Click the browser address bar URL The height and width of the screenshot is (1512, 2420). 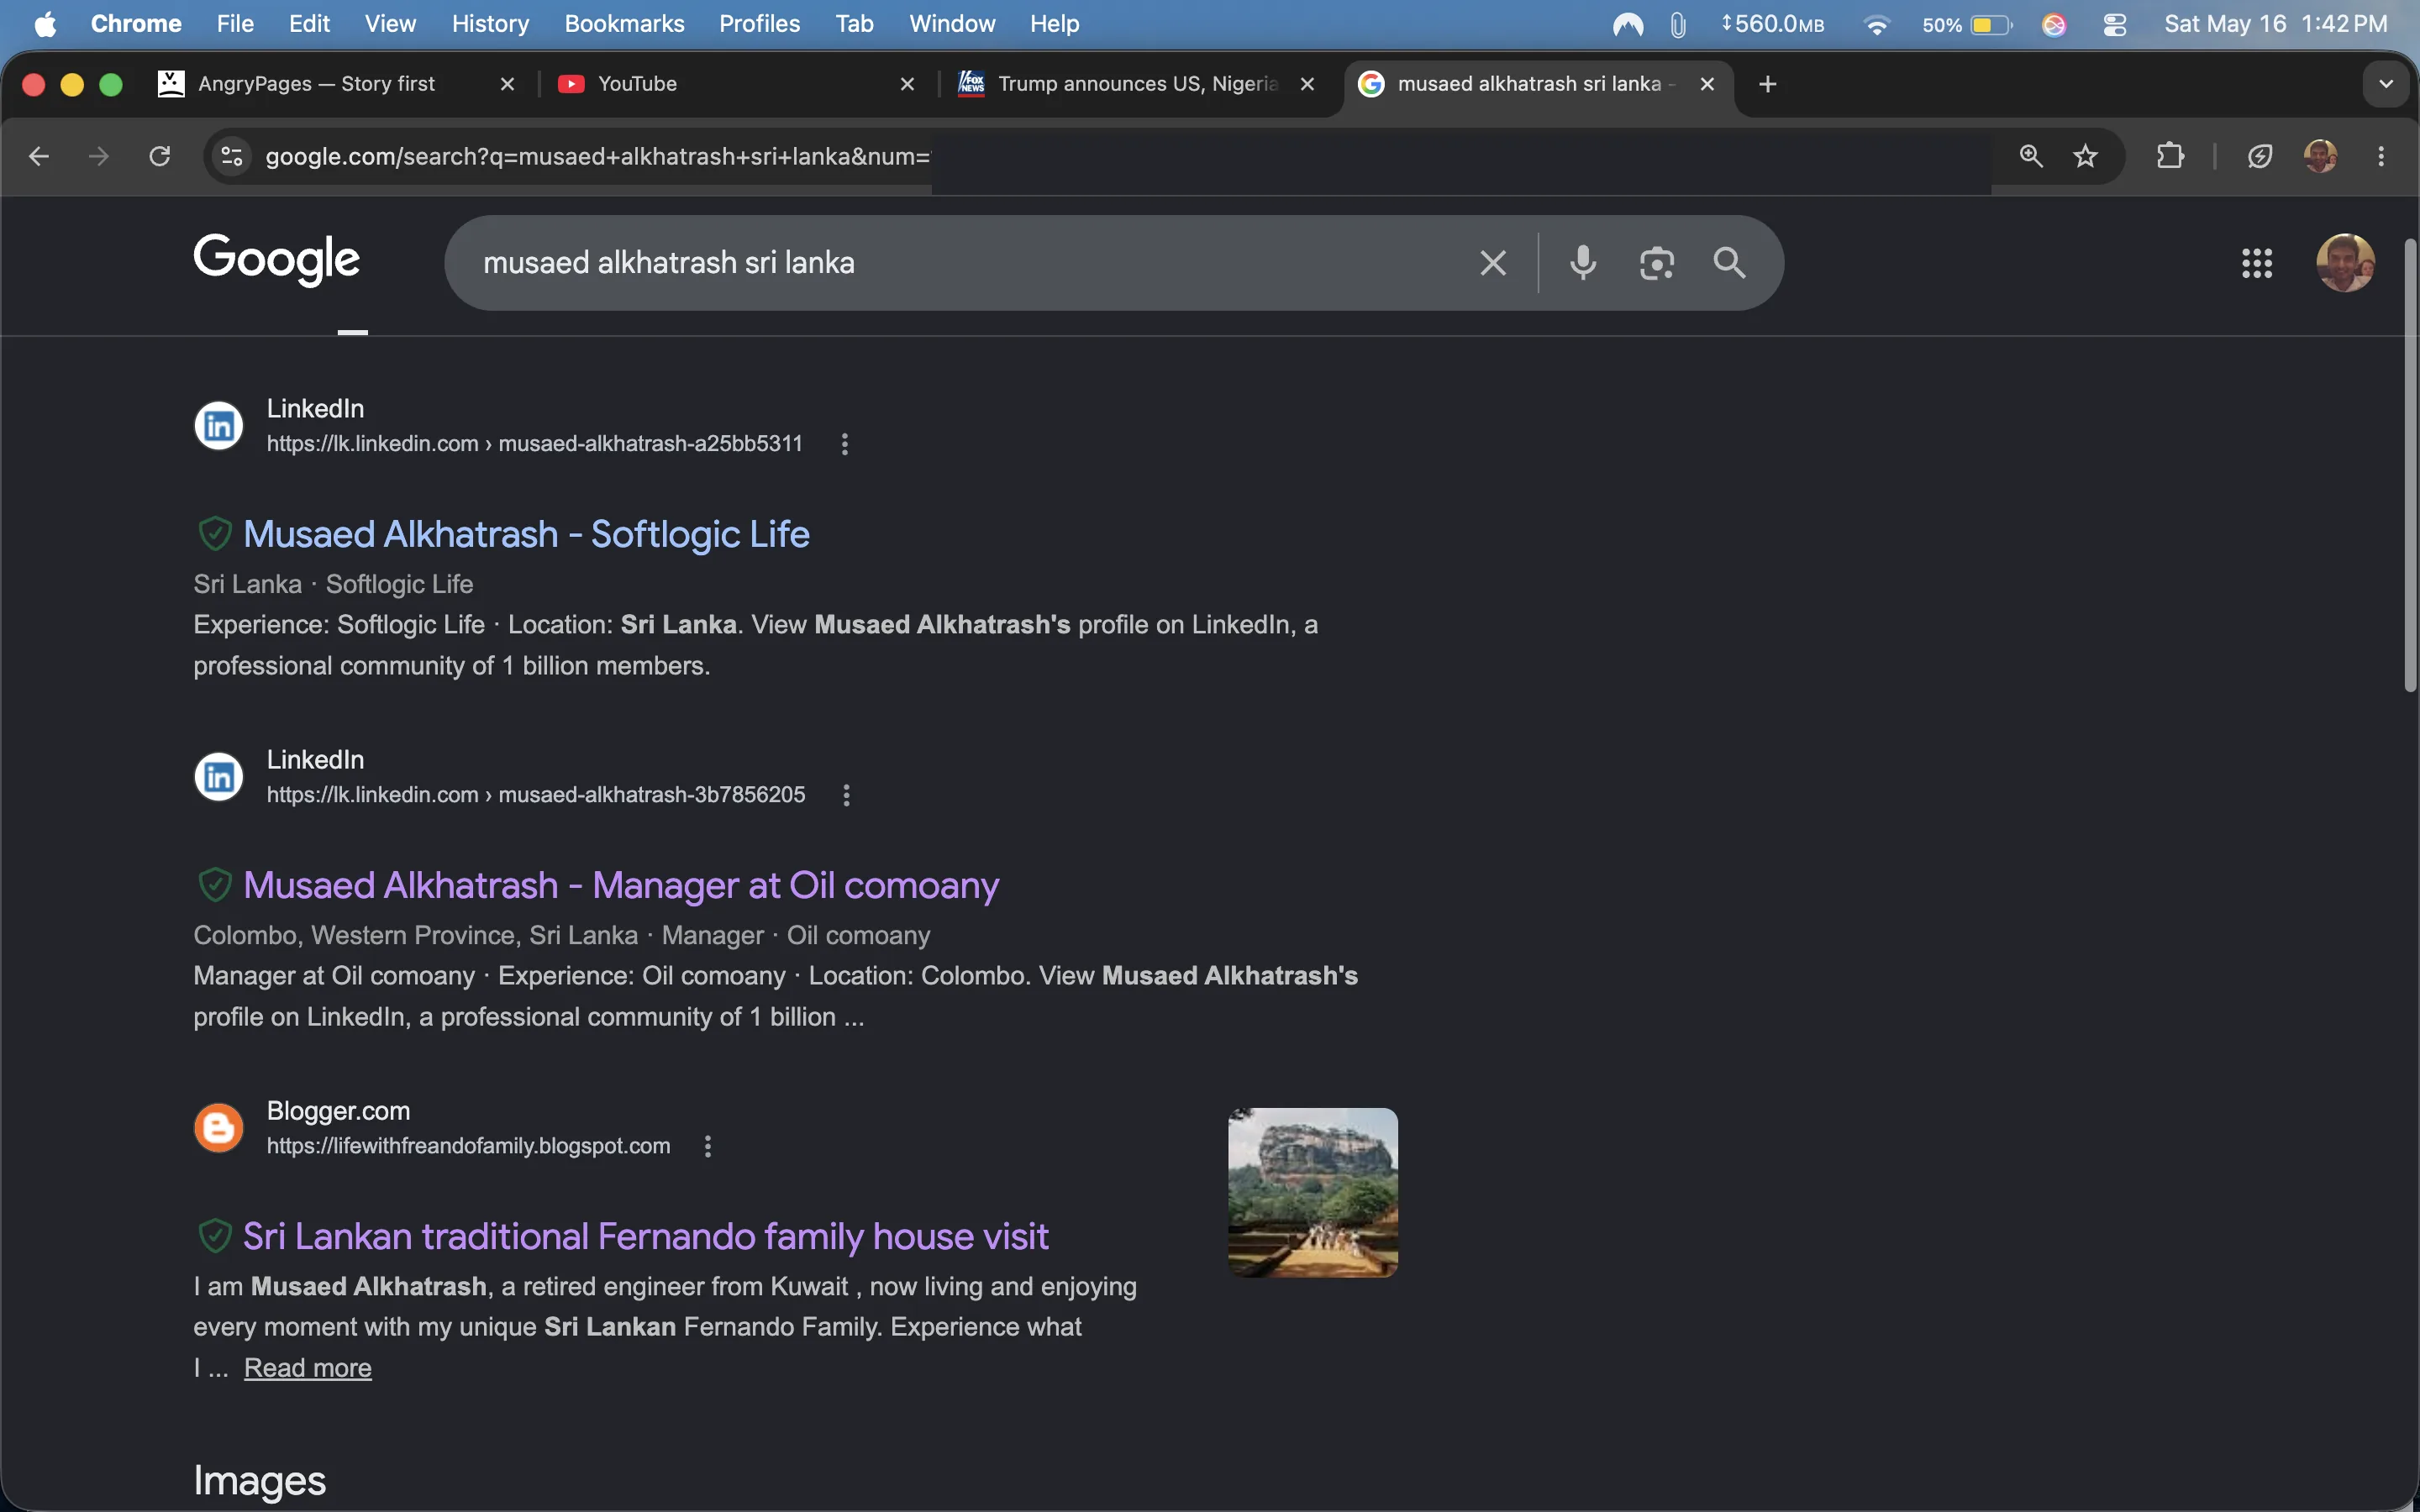click(x=597, y=156)
